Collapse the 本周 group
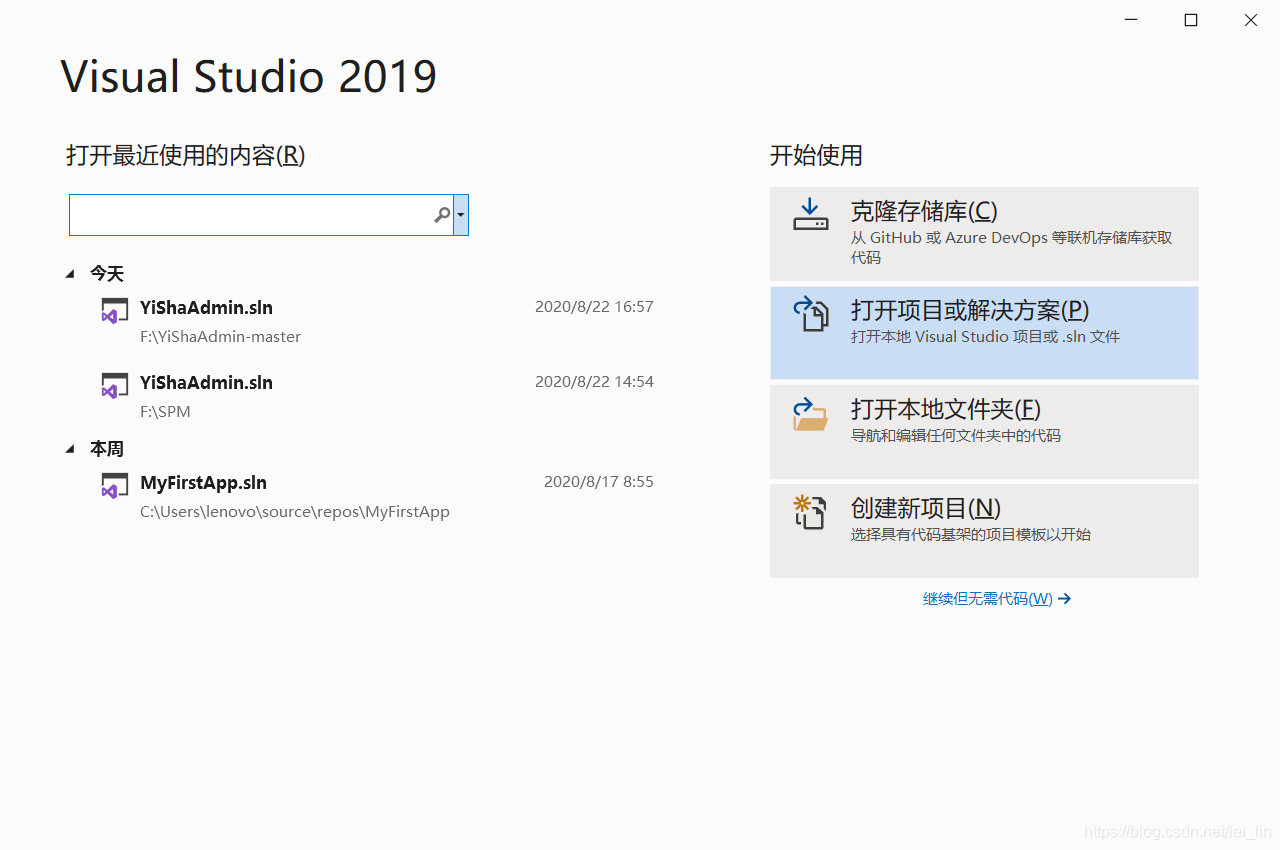The image size is (1280, 850). [x=70, y=449]
